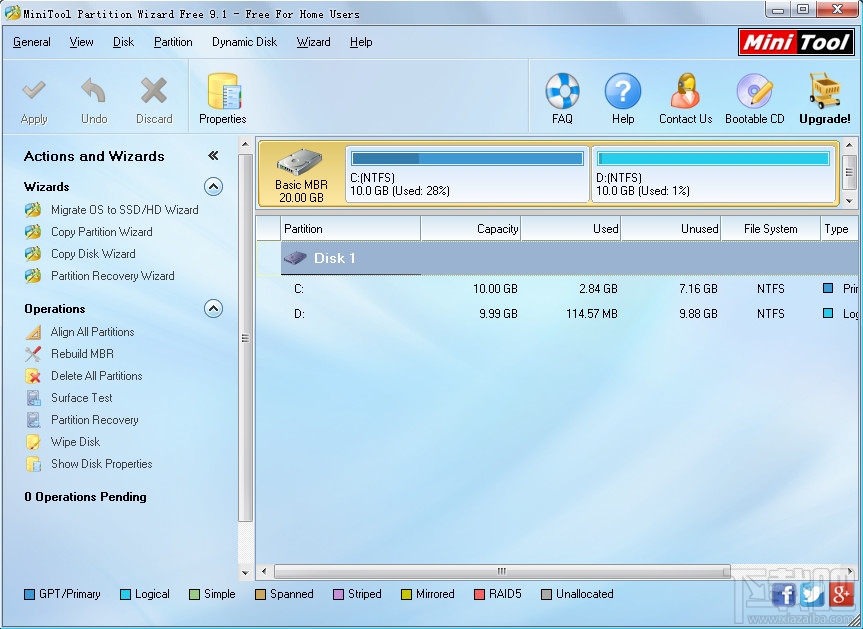
Task: Click the 7.16 GB unused value
Action: pos(698,288)
